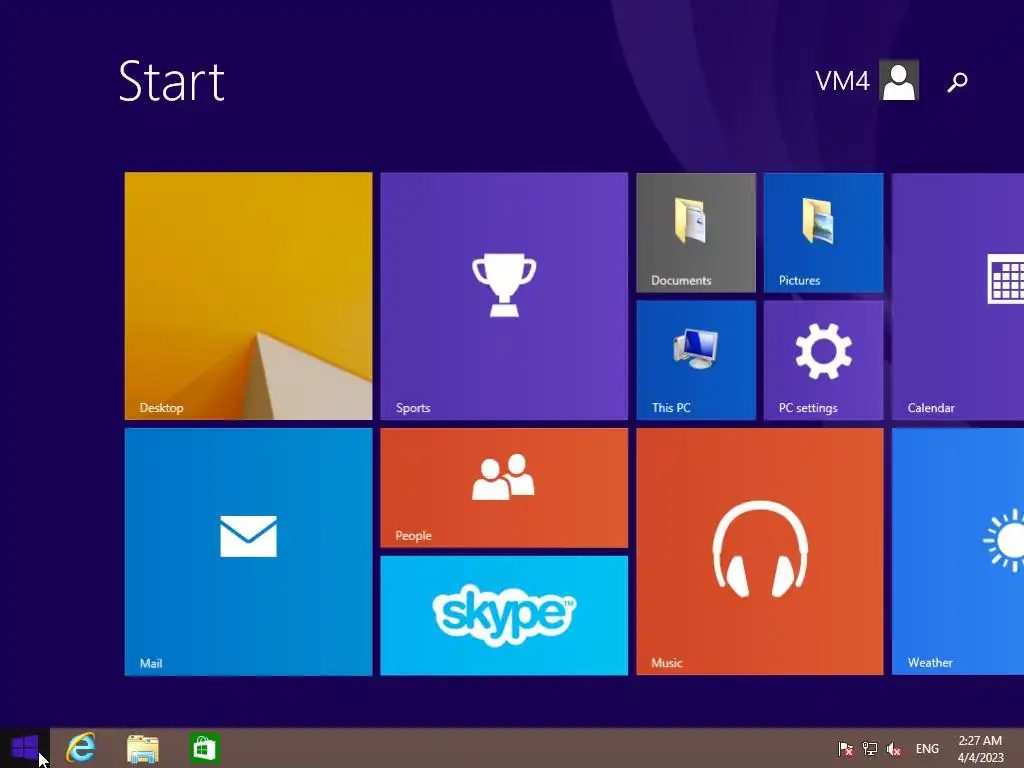Click the Action Center flag tray icon
Screen dimensions: 1024x768
(846, 749)
